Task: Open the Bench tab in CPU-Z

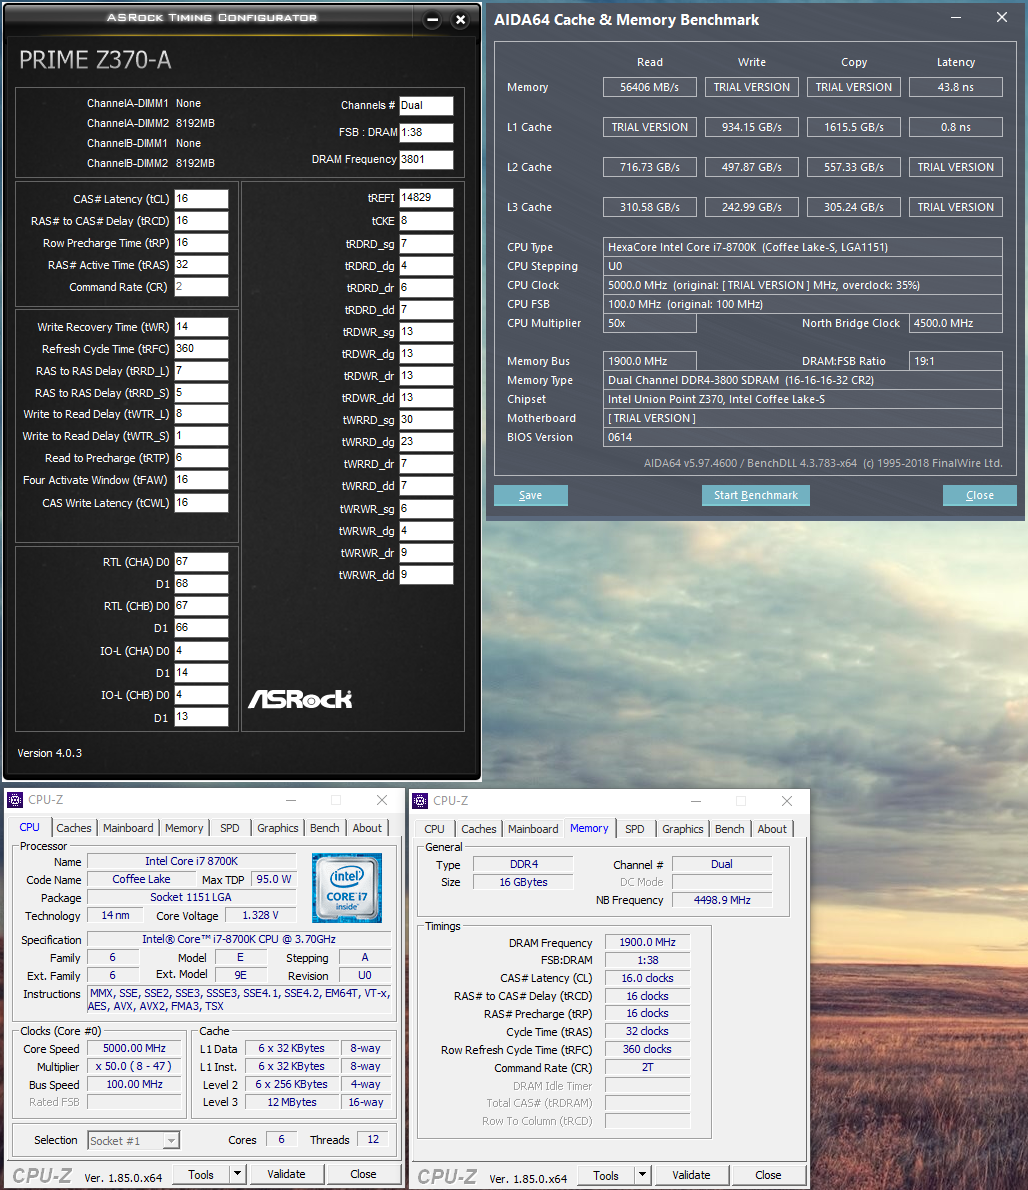Action: click(x=324, y=827)
